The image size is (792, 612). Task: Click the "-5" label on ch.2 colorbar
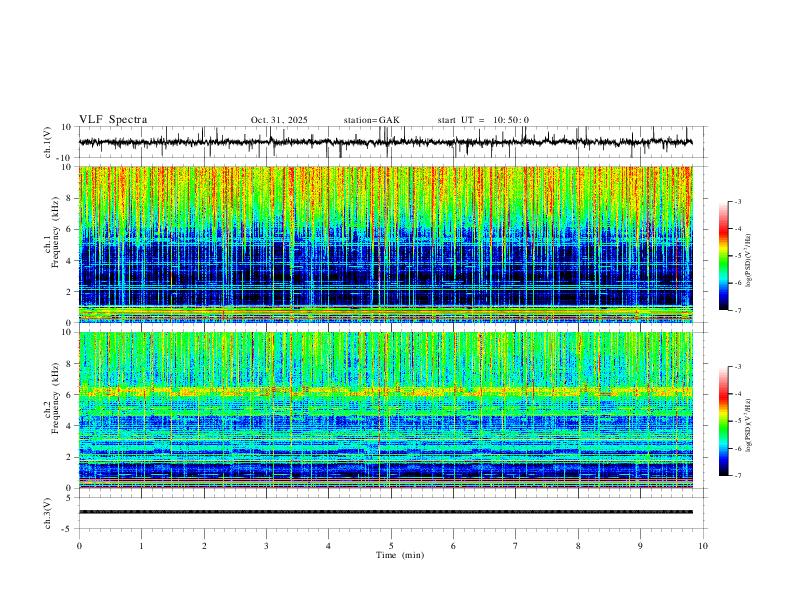[x=738, y=421]
